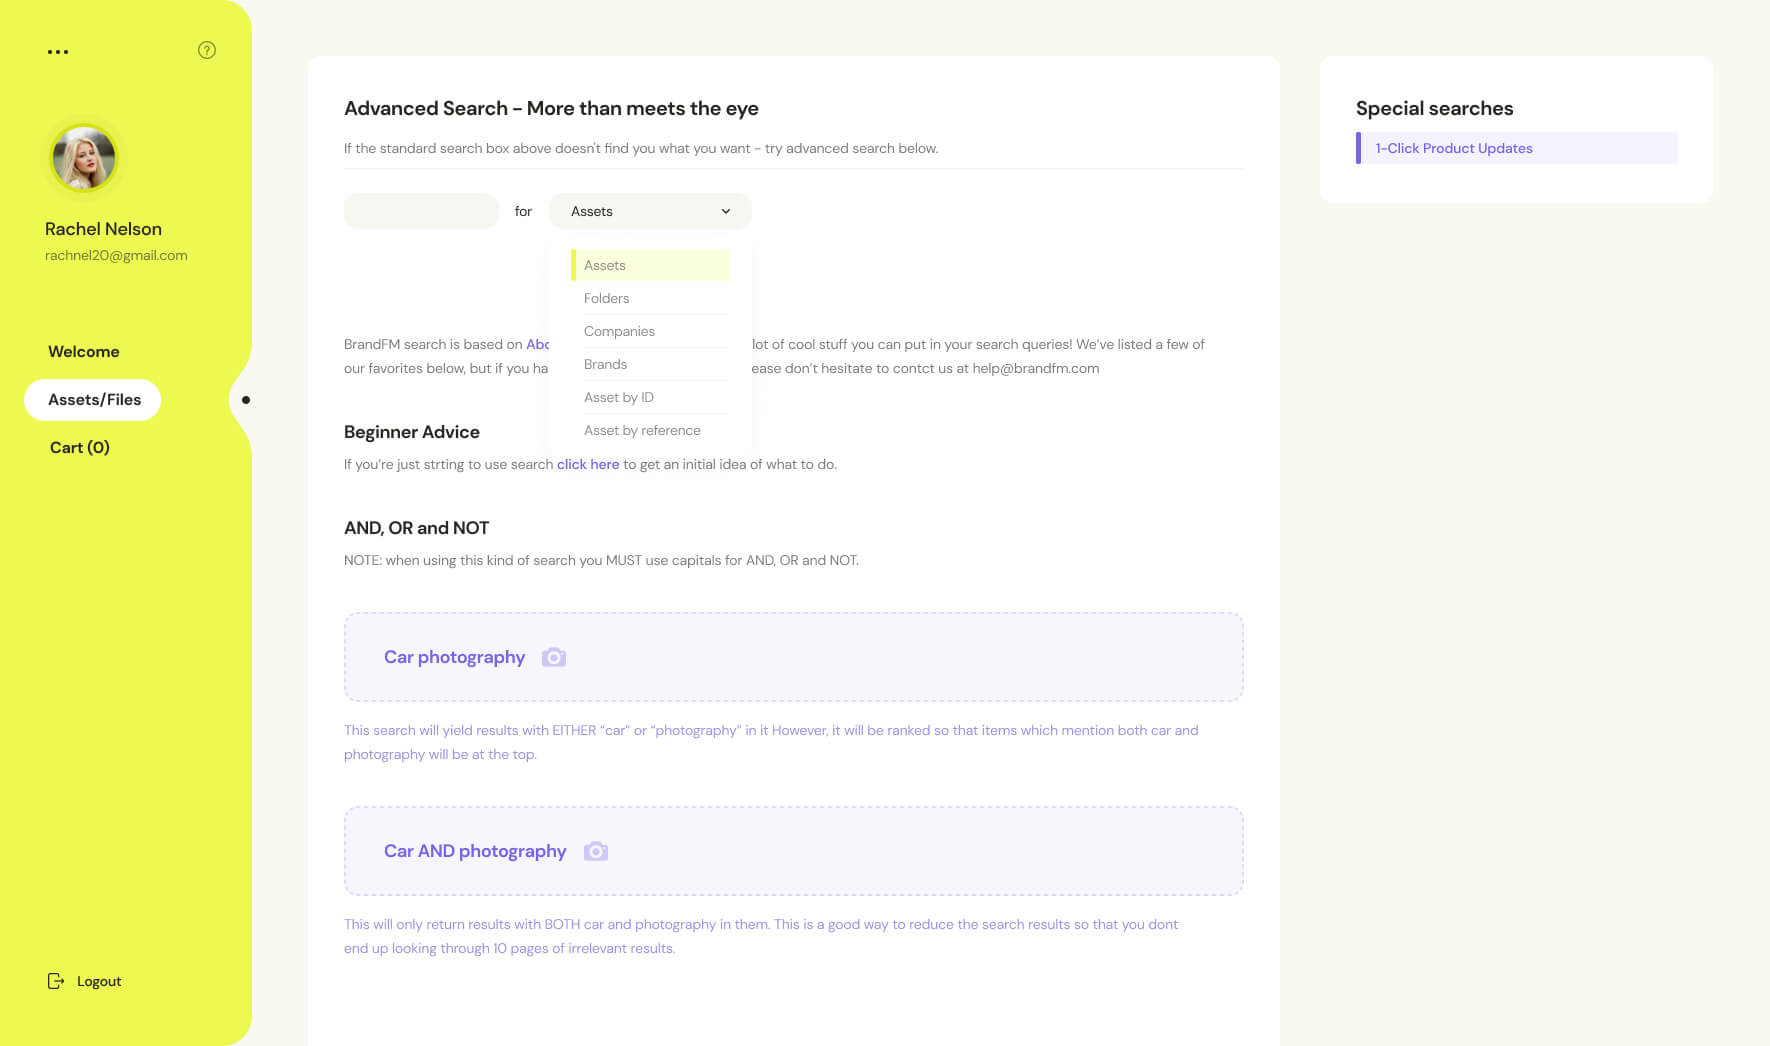Select Folders from the dropdown list

click(x=606, y=298)
